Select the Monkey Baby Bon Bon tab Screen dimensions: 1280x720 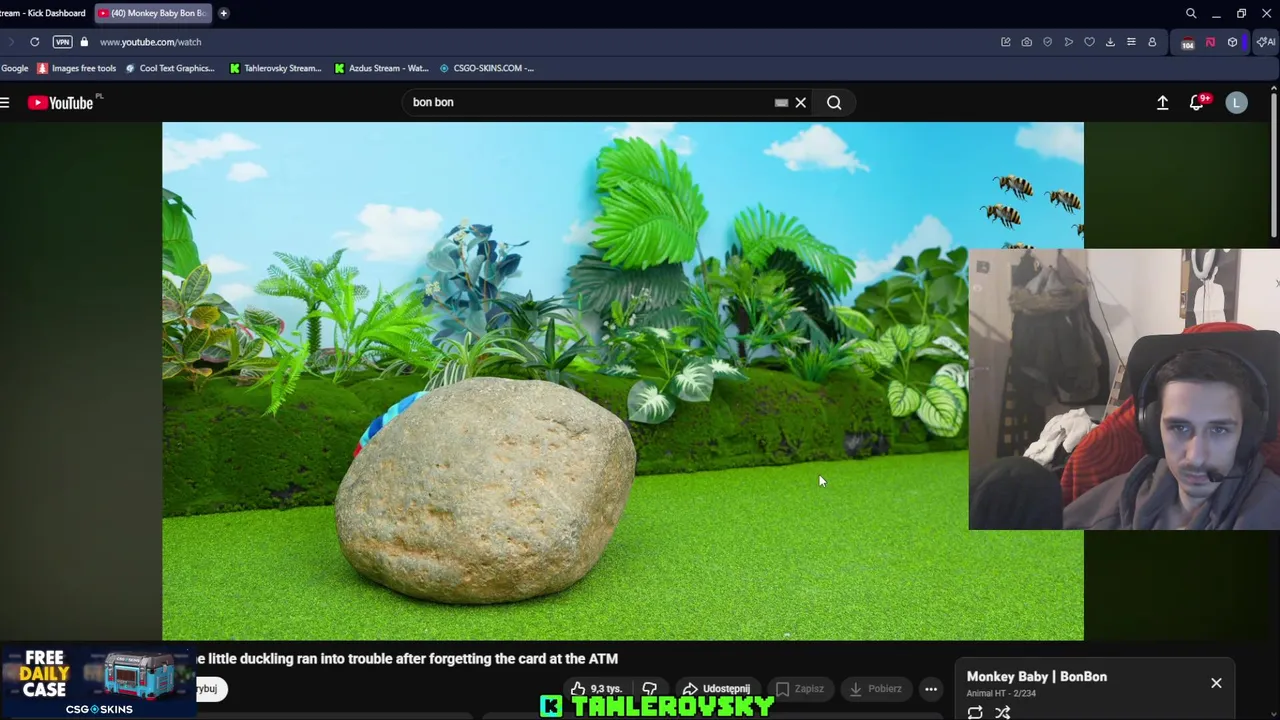[x=153, y=13]
